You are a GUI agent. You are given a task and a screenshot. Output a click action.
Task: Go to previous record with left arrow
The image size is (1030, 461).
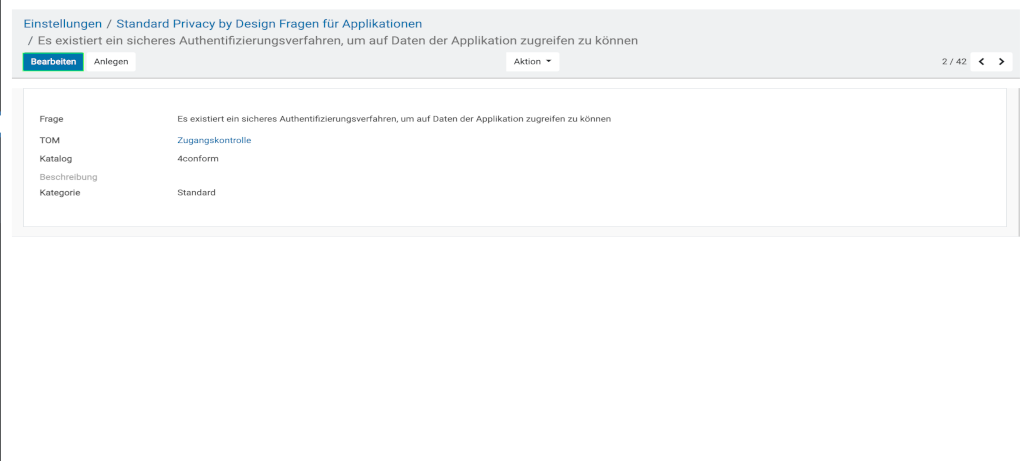[981, 62]
